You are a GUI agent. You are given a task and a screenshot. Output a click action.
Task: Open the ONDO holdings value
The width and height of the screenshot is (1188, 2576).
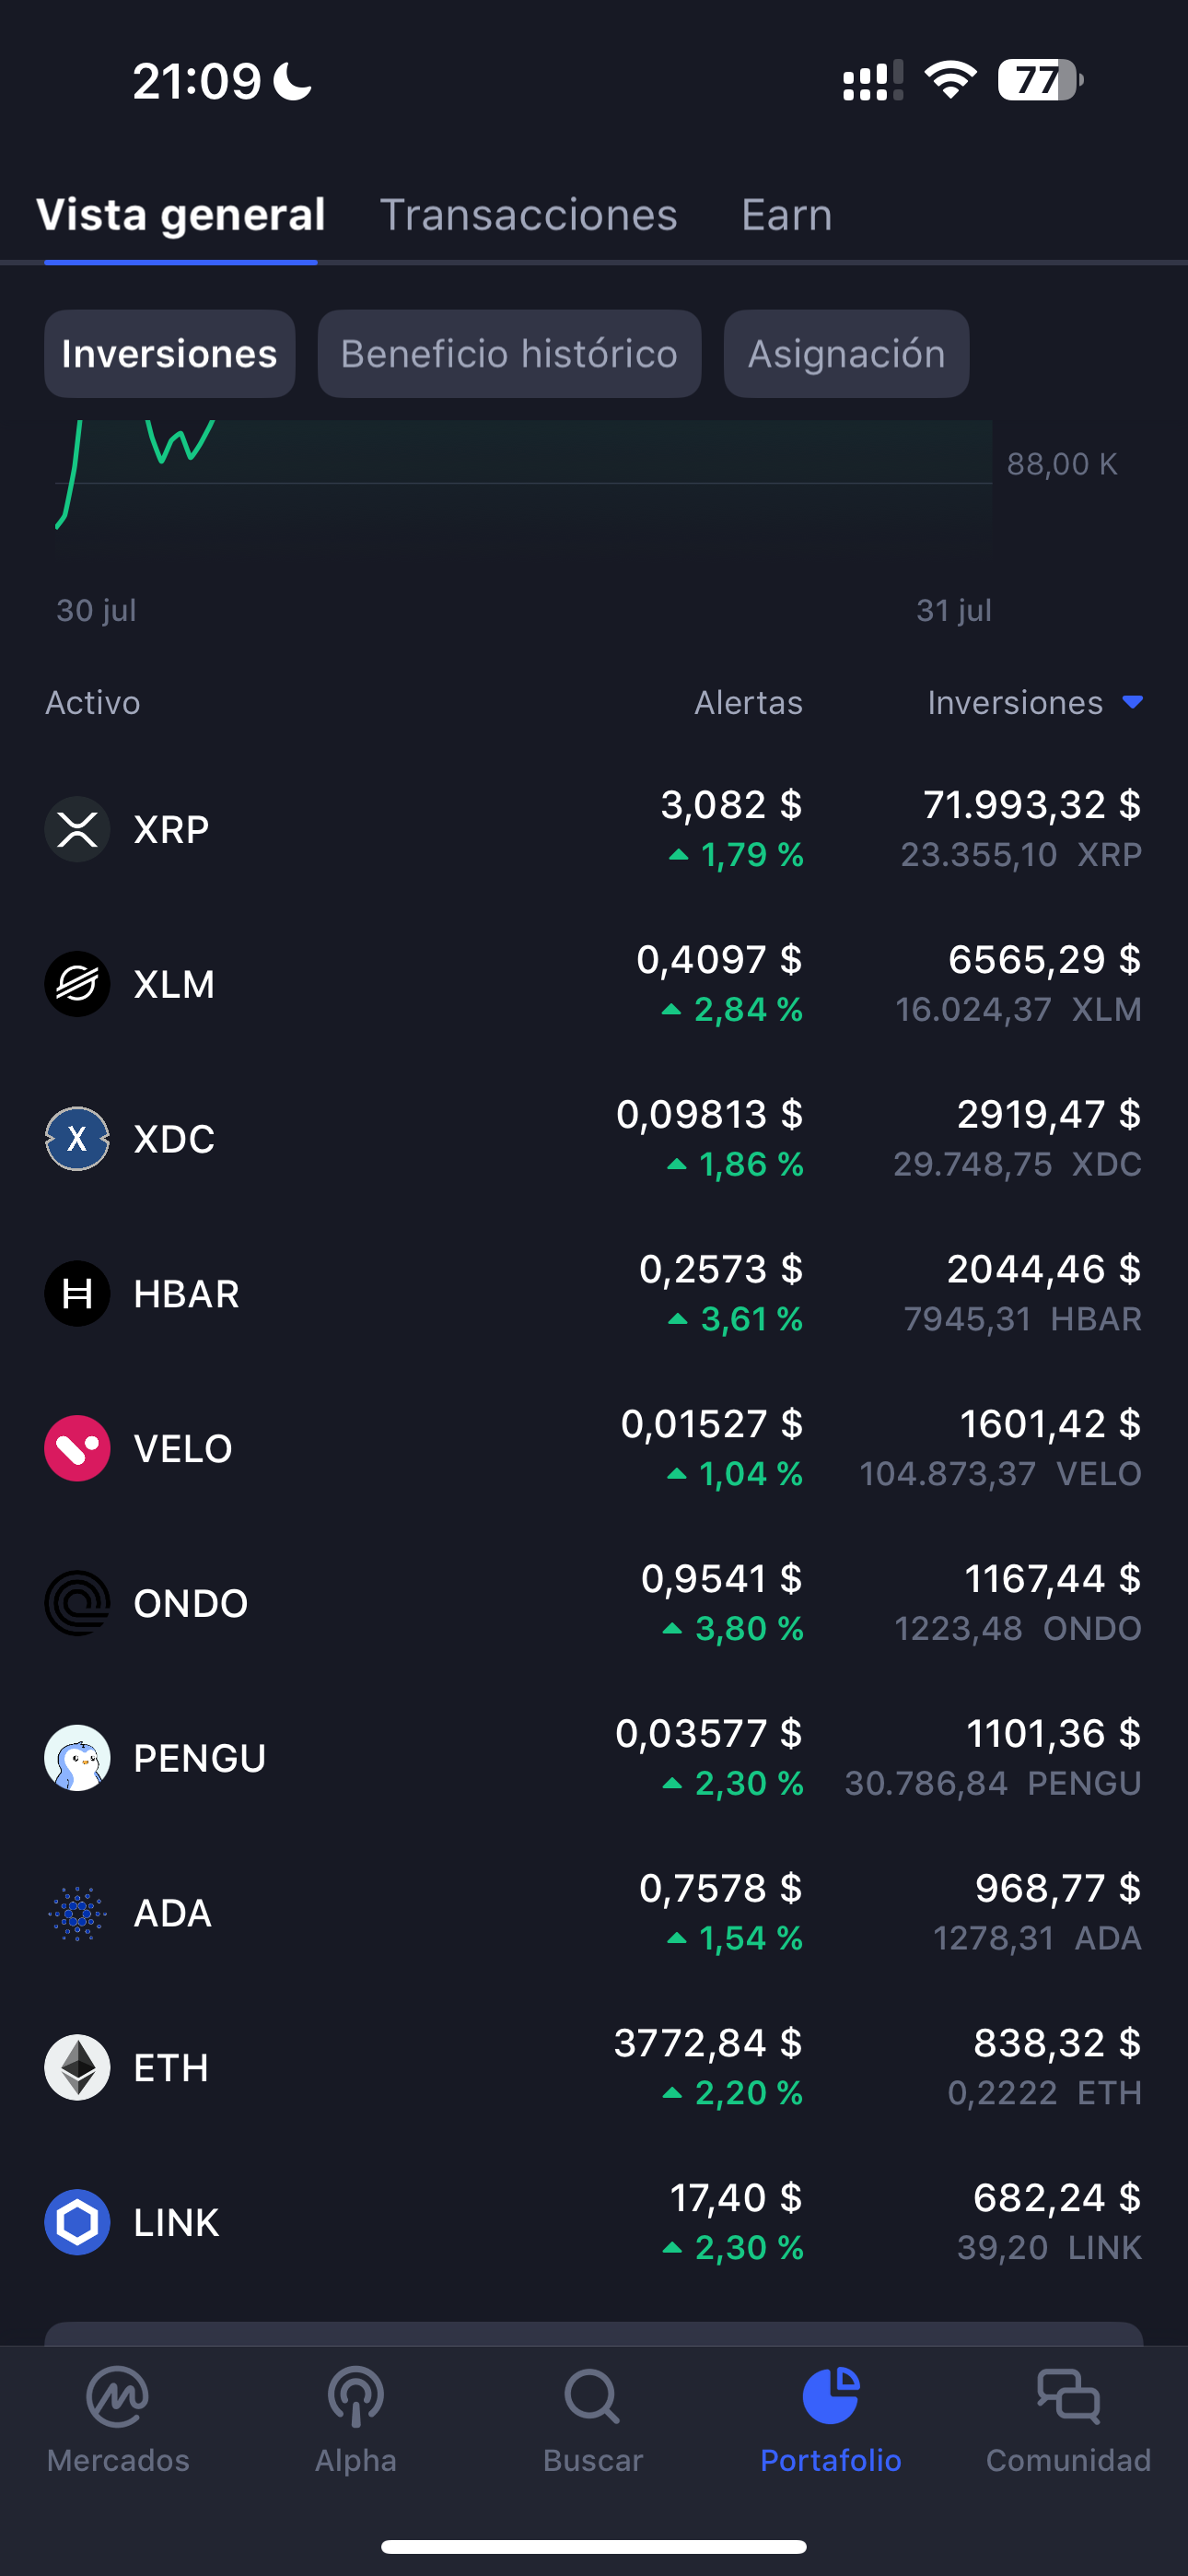tap(1052, 1579)
